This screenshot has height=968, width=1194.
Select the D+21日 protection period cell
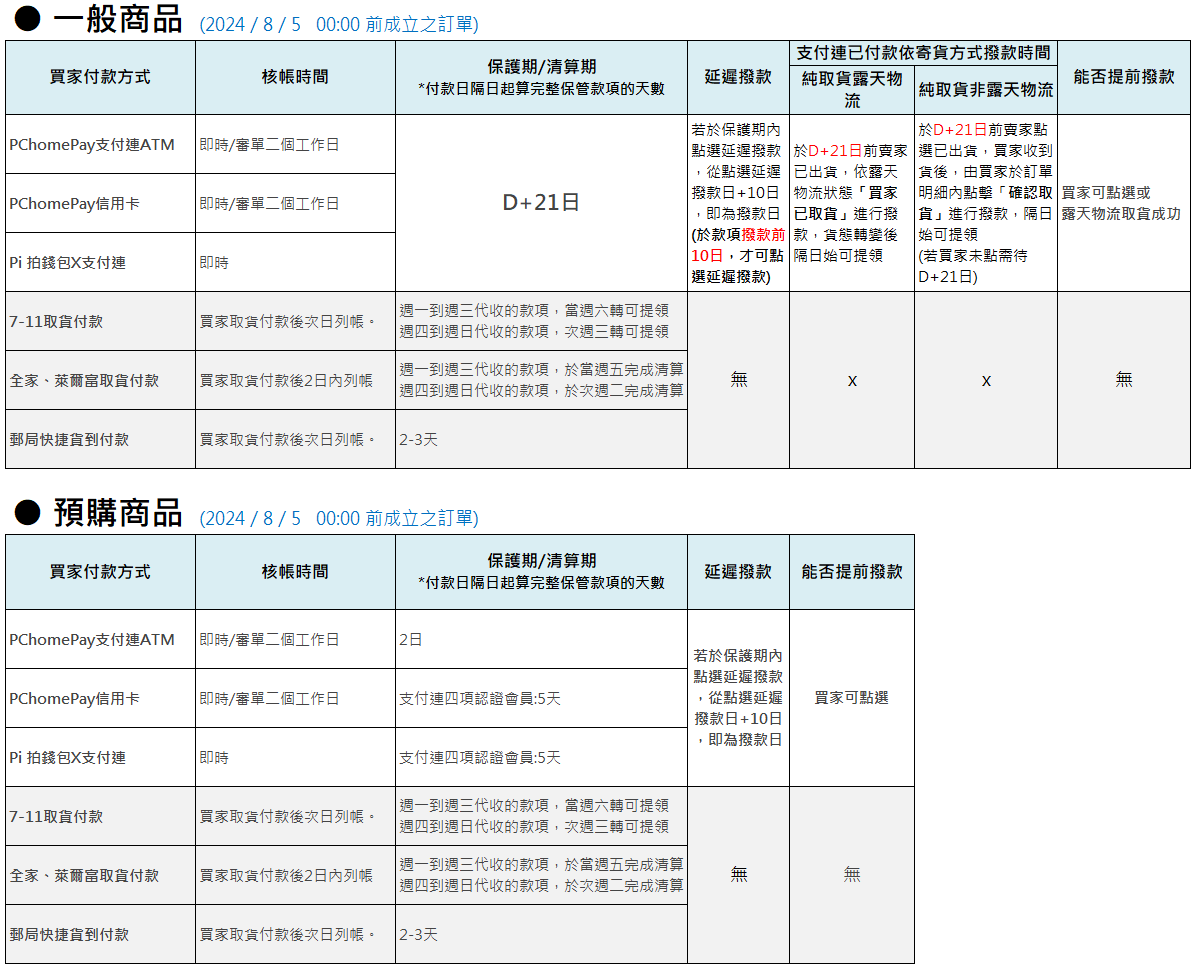pyautogui.click(x=541, y=203)
